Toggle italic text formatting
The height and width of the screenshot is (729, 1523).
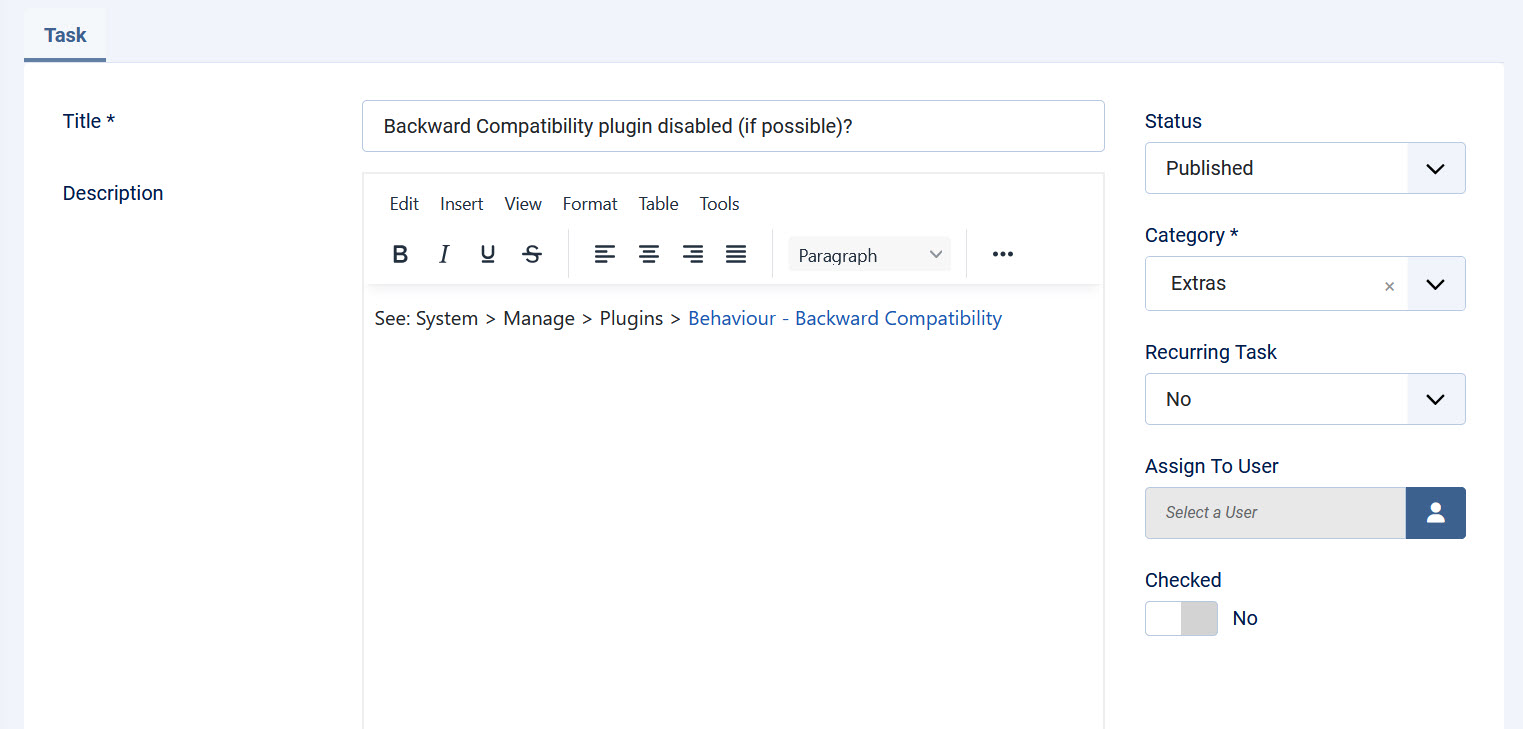click(x=444, y=254)
